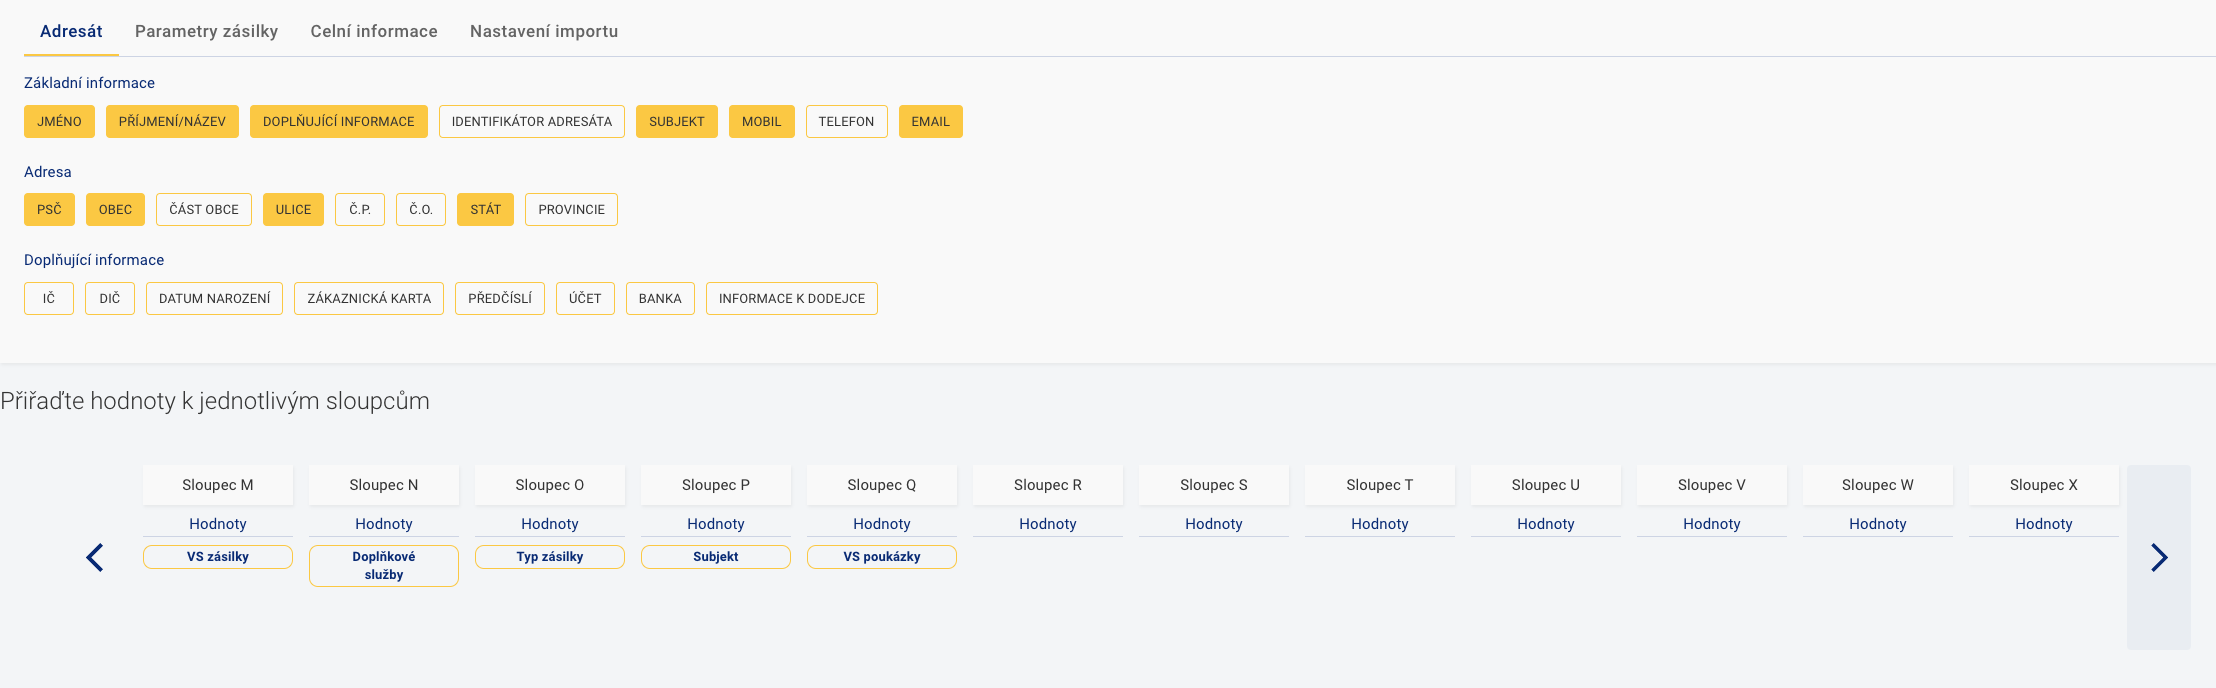Viewport: 2216px width, 688px height.
Task: Click the Přiřaďte hodnoty heading
Action: [215, 401]
